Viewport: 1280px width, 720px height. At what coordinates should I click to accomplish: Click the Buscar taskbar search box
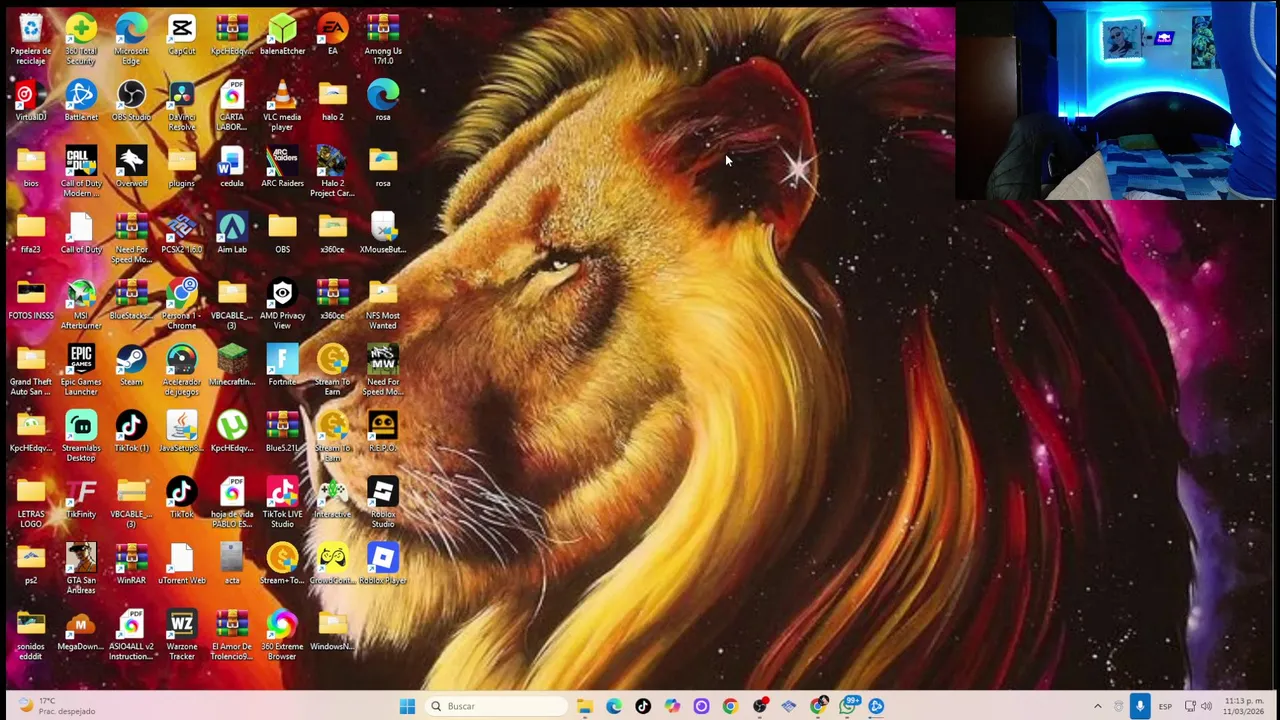coord(495,706)
